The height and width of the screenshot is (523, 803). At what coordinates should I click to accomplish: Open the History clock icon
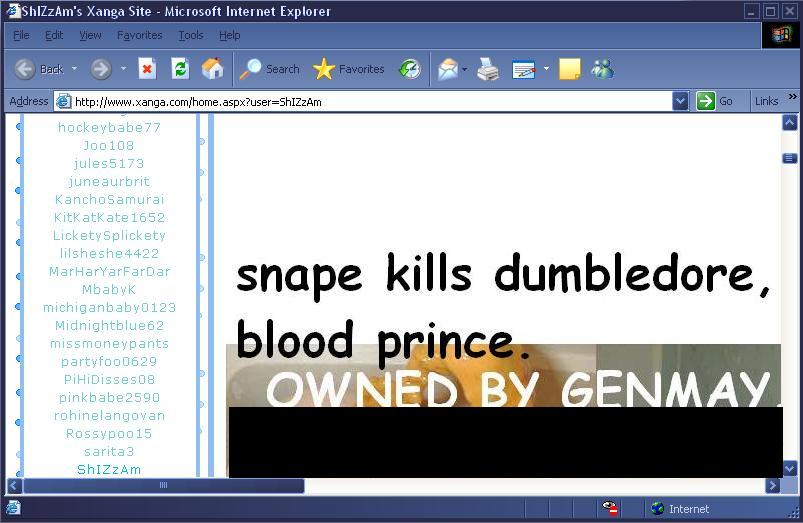pyautogui.click(x=410, y=69)
